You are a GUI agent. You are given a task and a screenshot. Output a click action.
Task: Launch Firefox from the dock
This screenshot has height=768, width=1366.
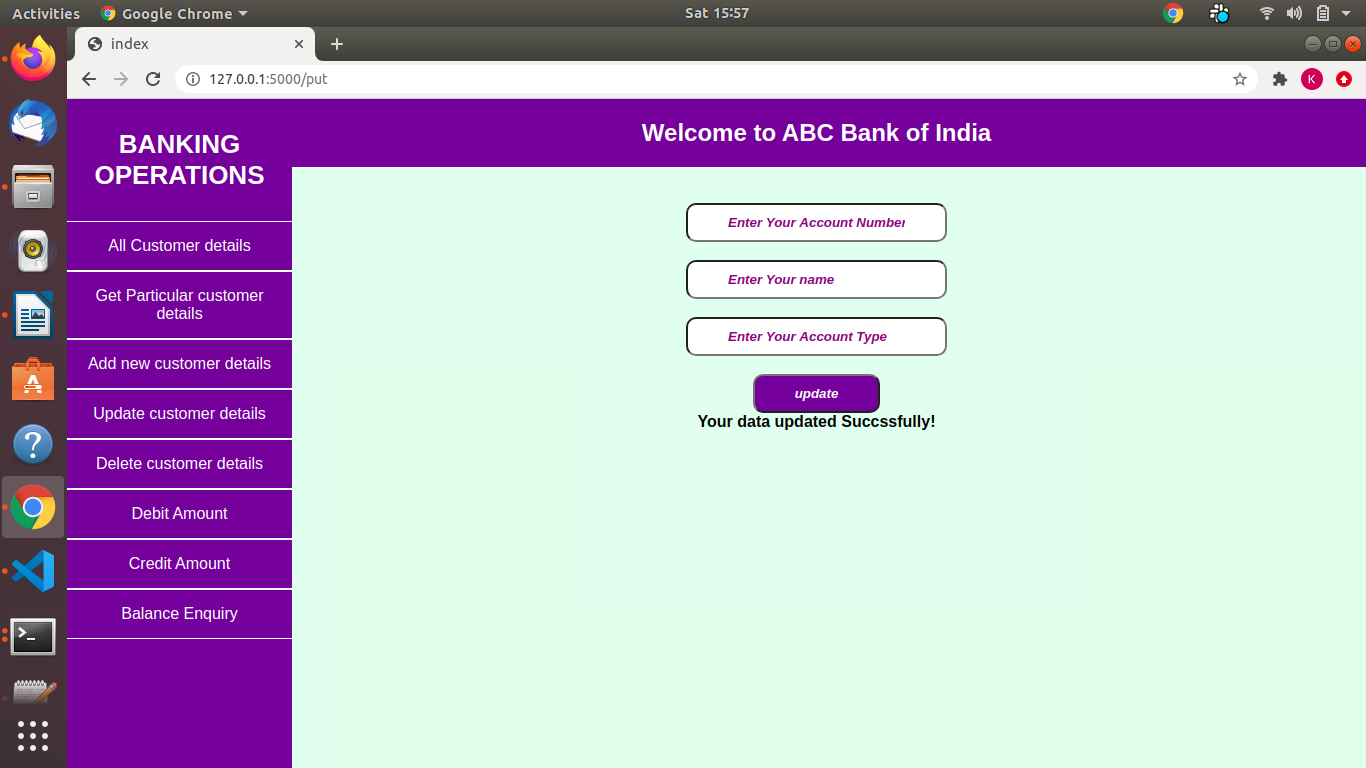33,59
